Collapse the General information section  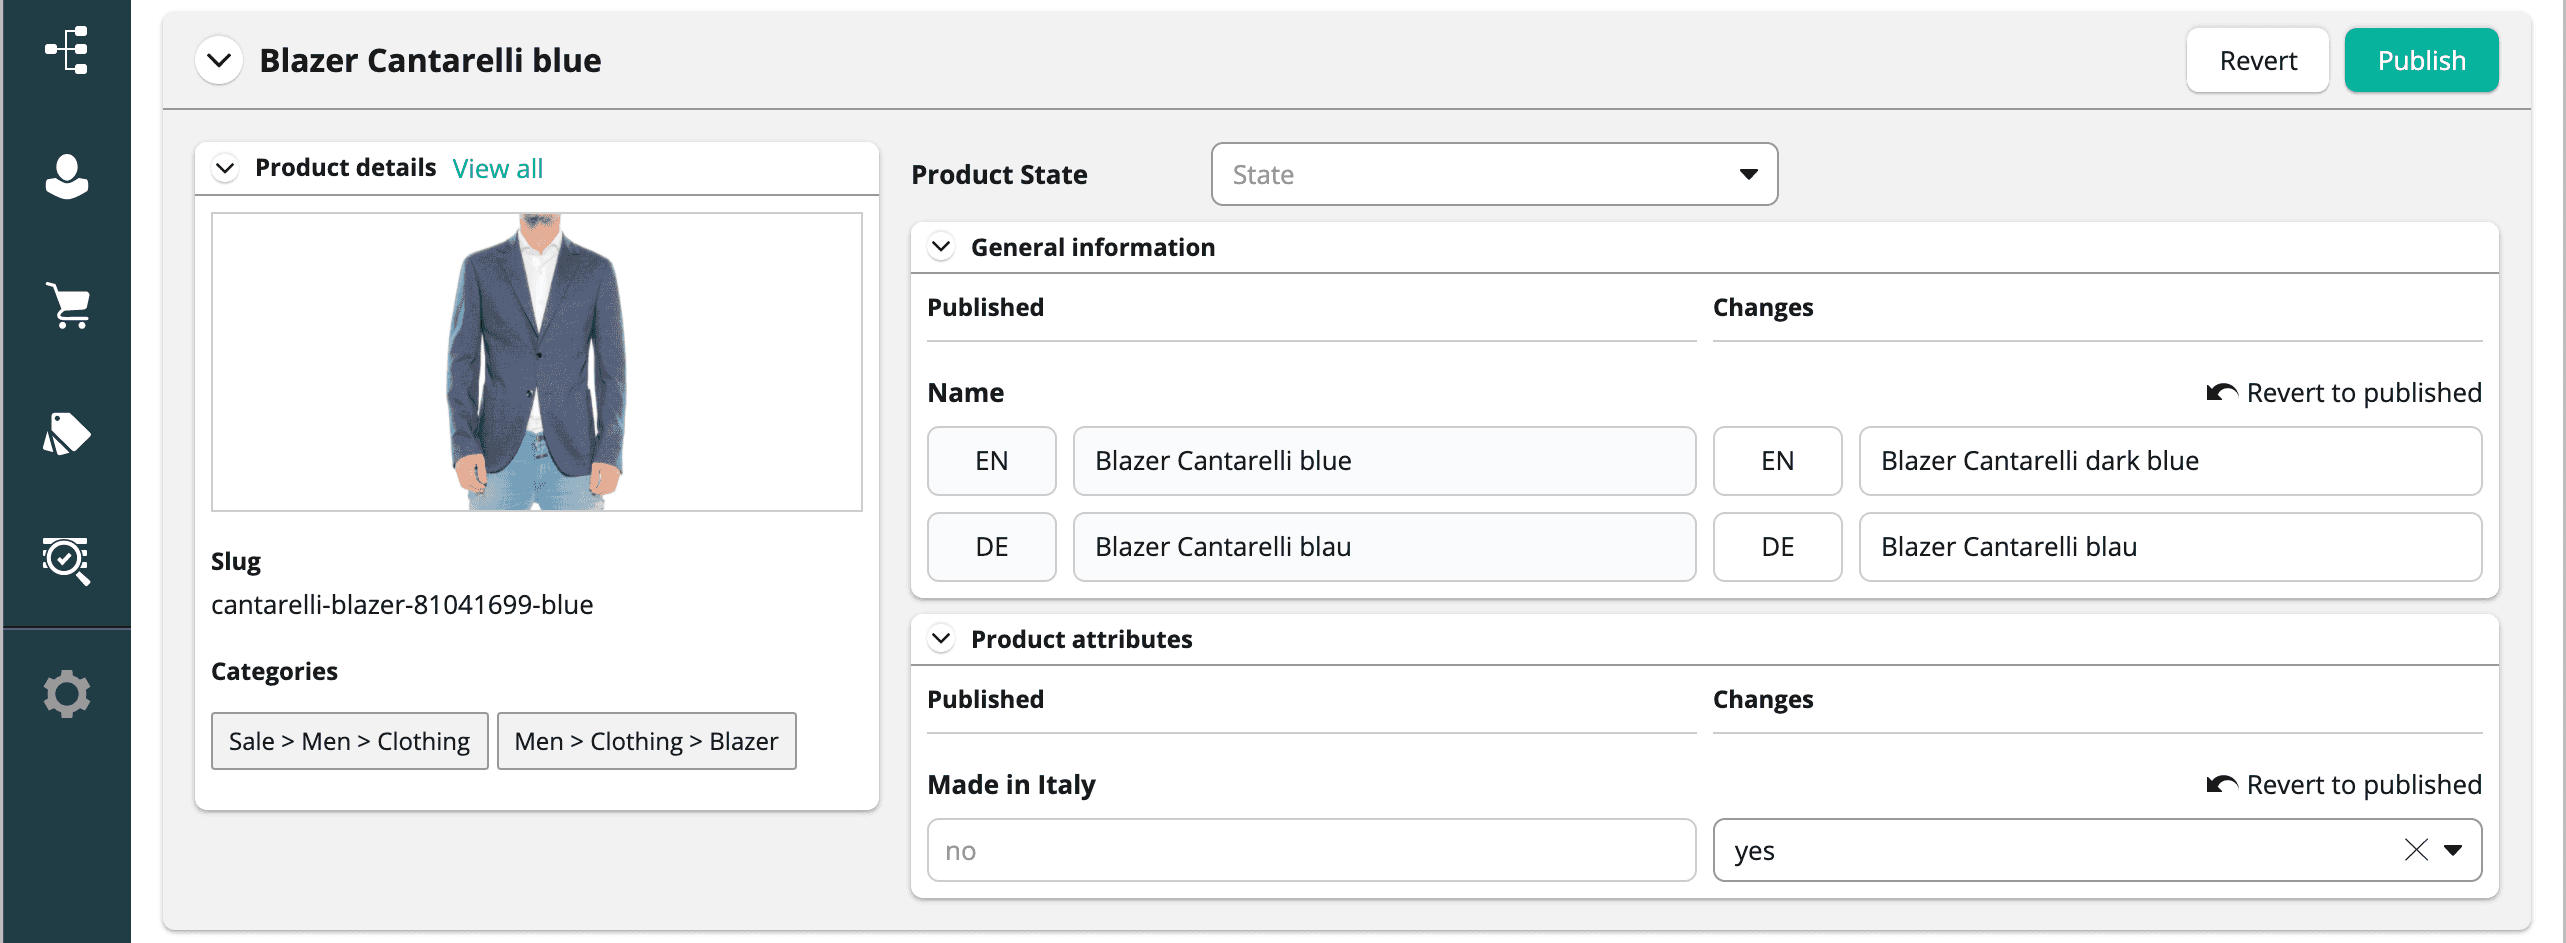click(x=941, y=247)
